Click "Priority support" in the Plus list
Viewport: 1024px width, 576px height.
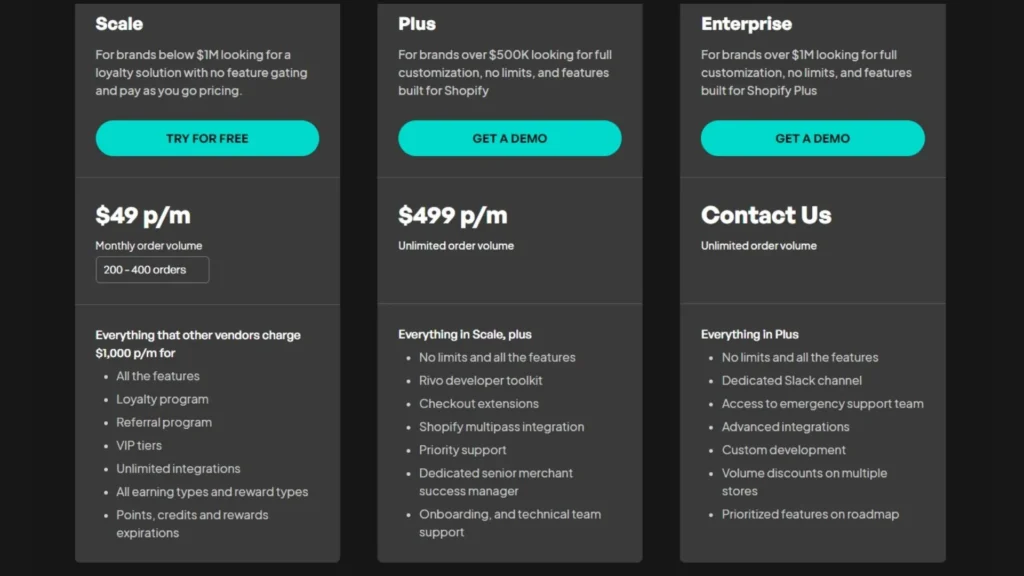click(x=462, y=450)
